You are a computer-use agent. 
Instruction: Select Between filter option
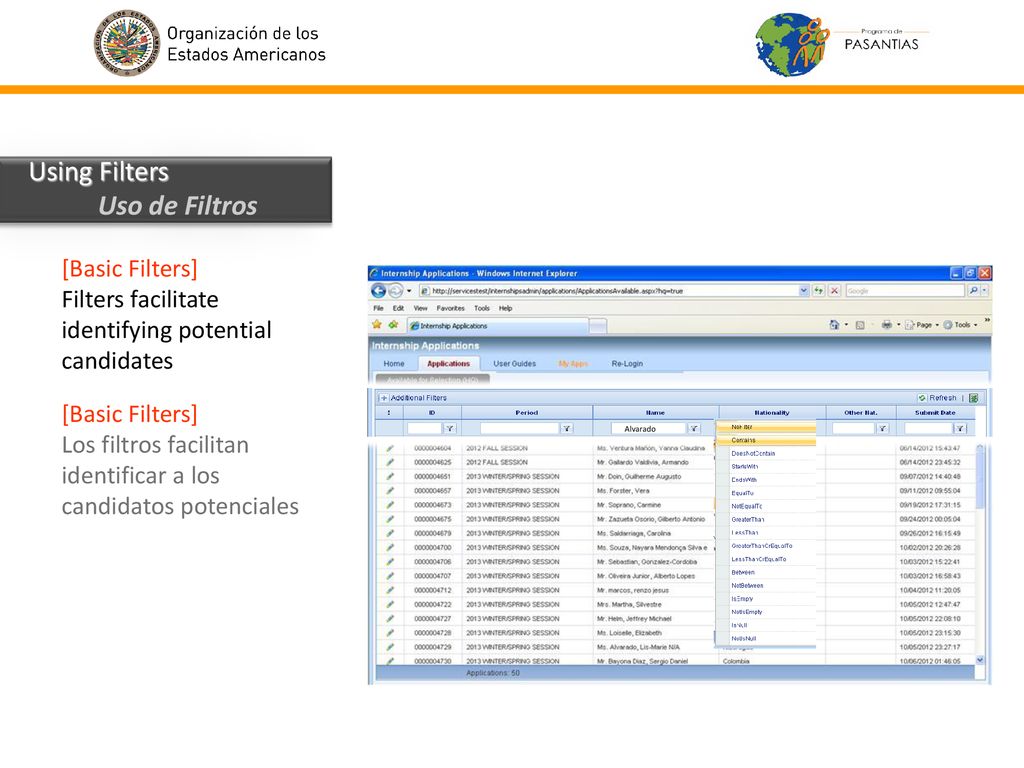coord(766,572)
